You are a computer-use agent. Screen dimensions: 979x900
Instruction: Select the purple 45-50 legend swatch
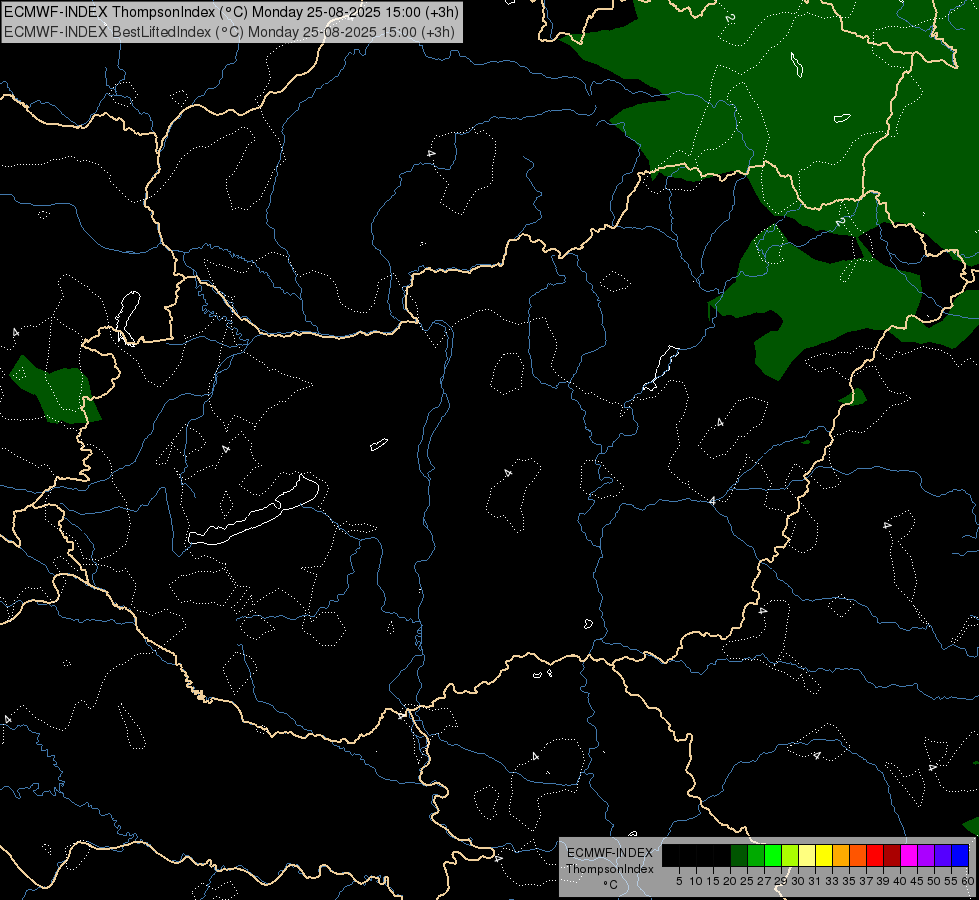coord(926,855)
